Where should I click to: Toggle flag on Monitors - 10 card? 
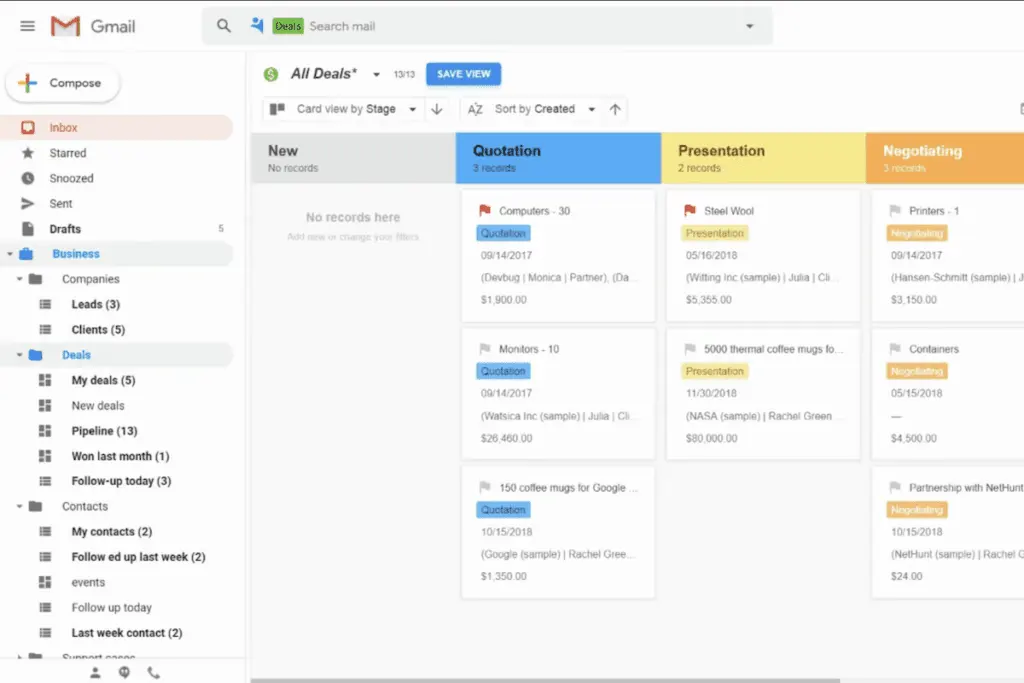coord(485,349)
